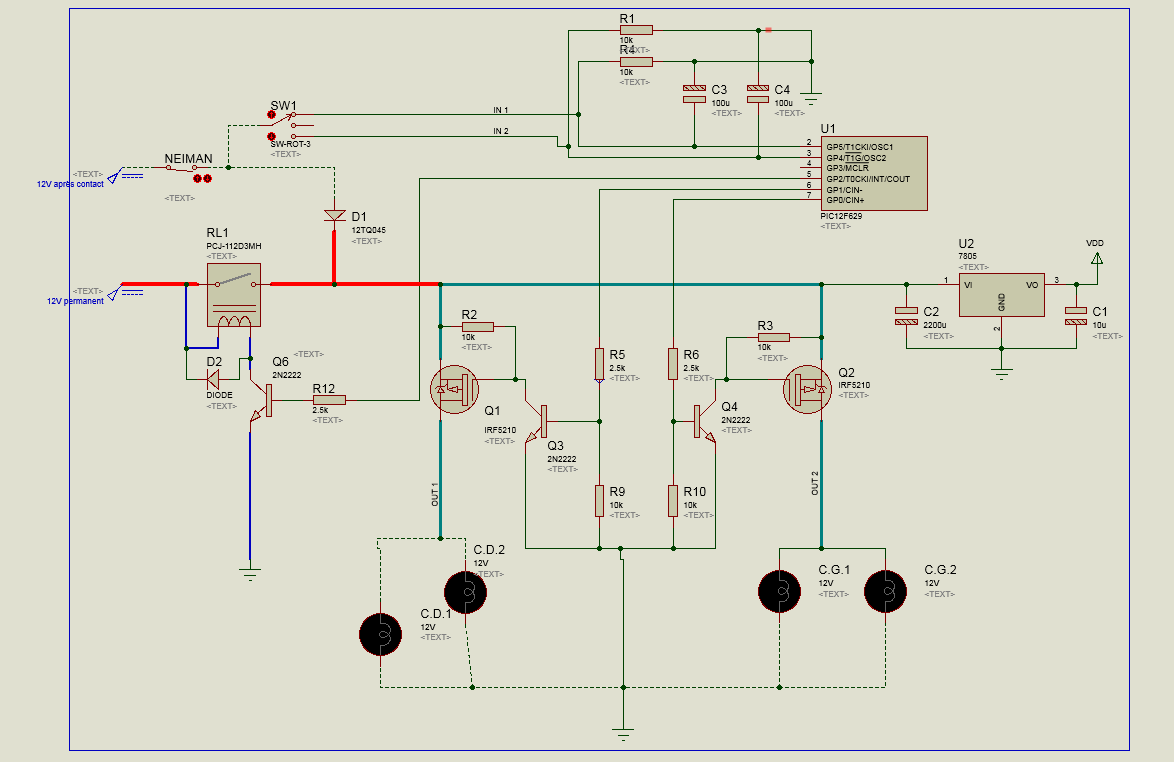Select diode D1 symbol

335,216
